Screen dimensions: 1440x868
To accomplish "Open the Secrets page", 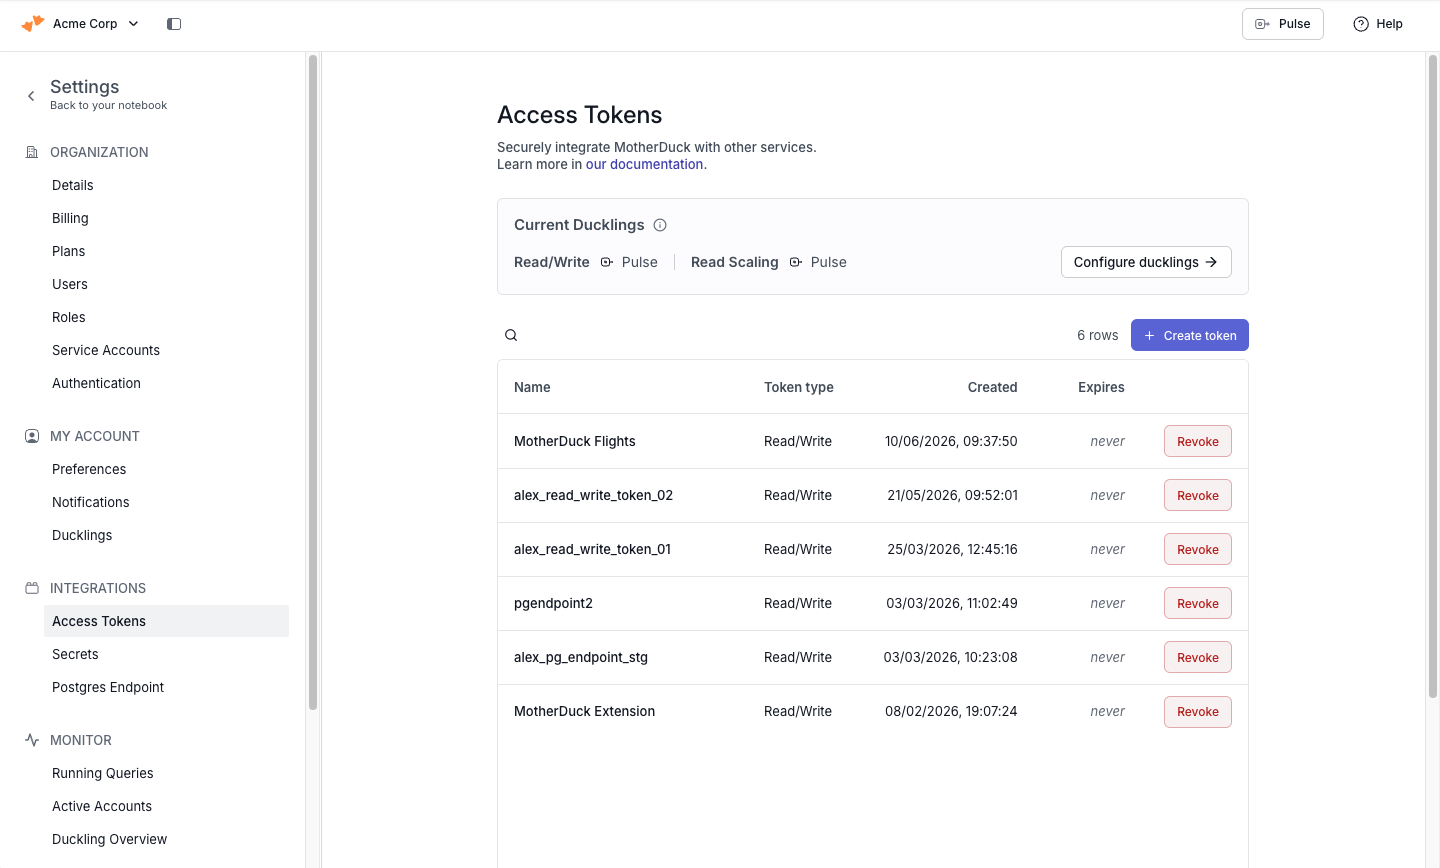I will coord(75,654).
